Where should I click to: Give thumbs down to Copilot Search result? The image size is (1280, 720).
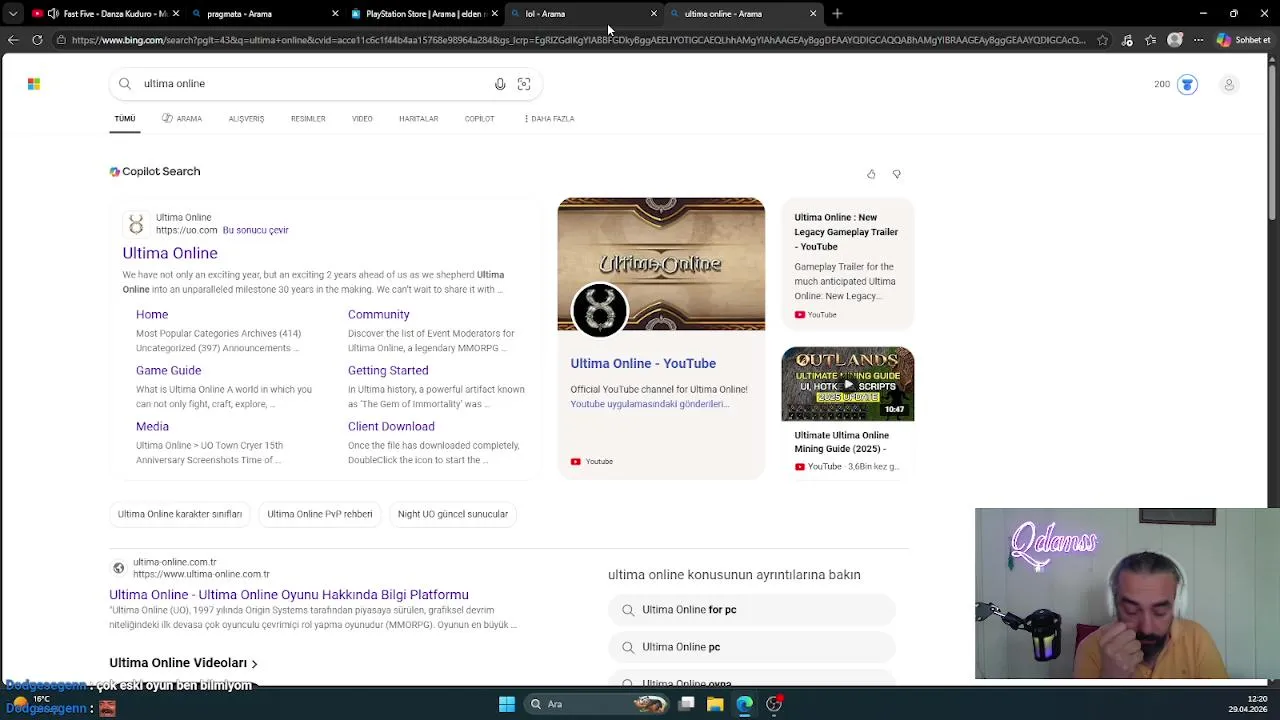897,174
